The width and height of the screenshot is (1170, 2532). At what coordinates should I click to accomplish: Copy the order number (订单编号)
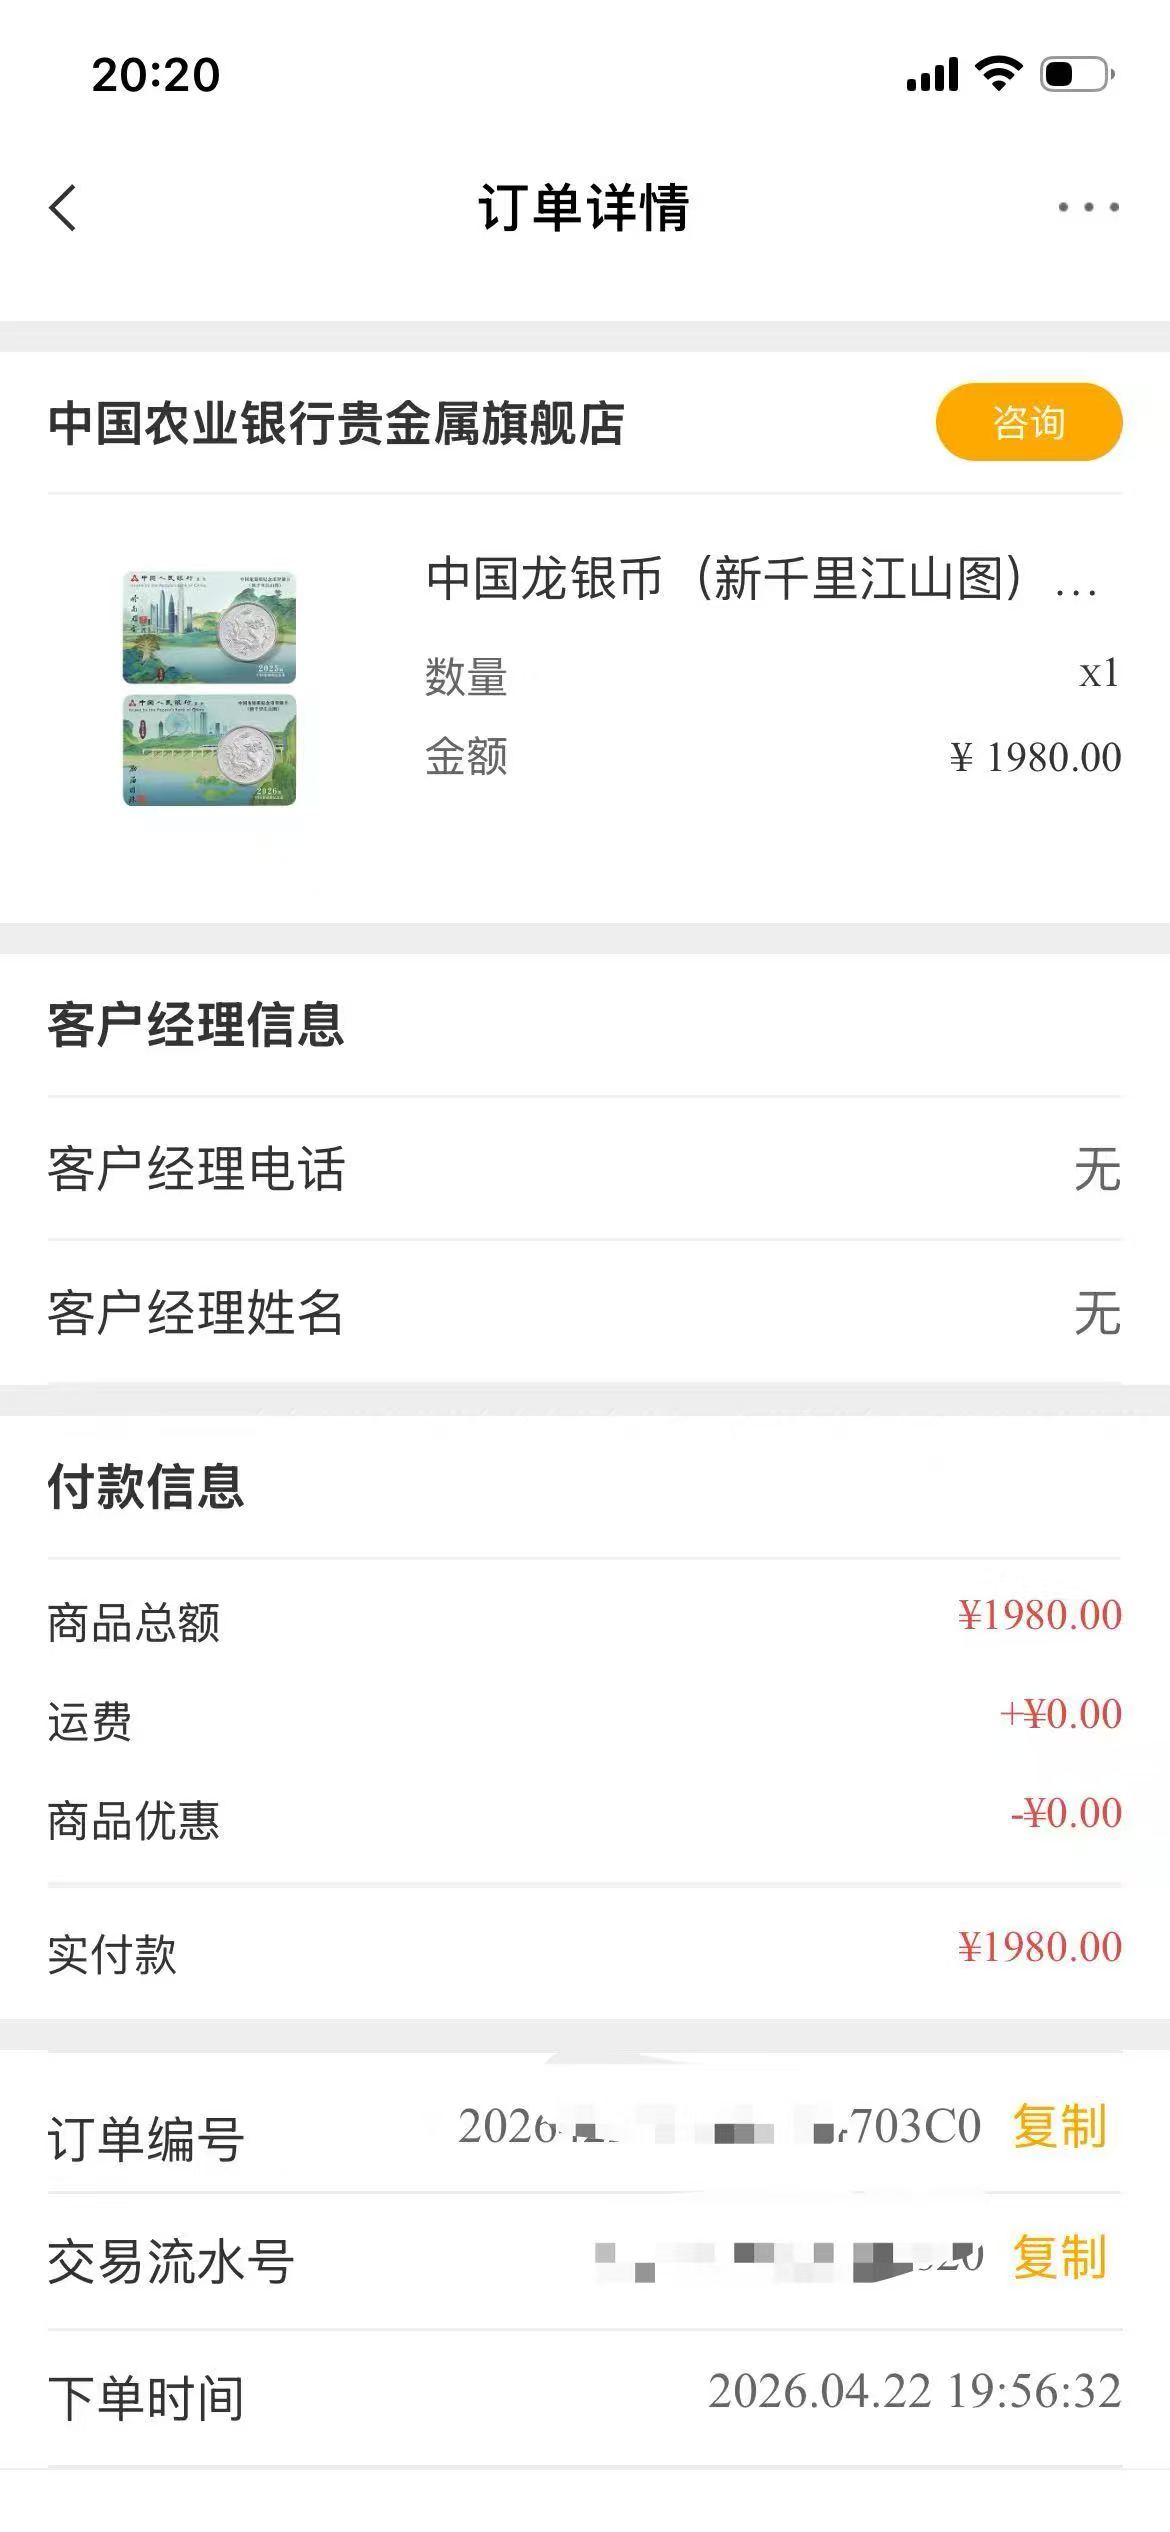1059,2126
